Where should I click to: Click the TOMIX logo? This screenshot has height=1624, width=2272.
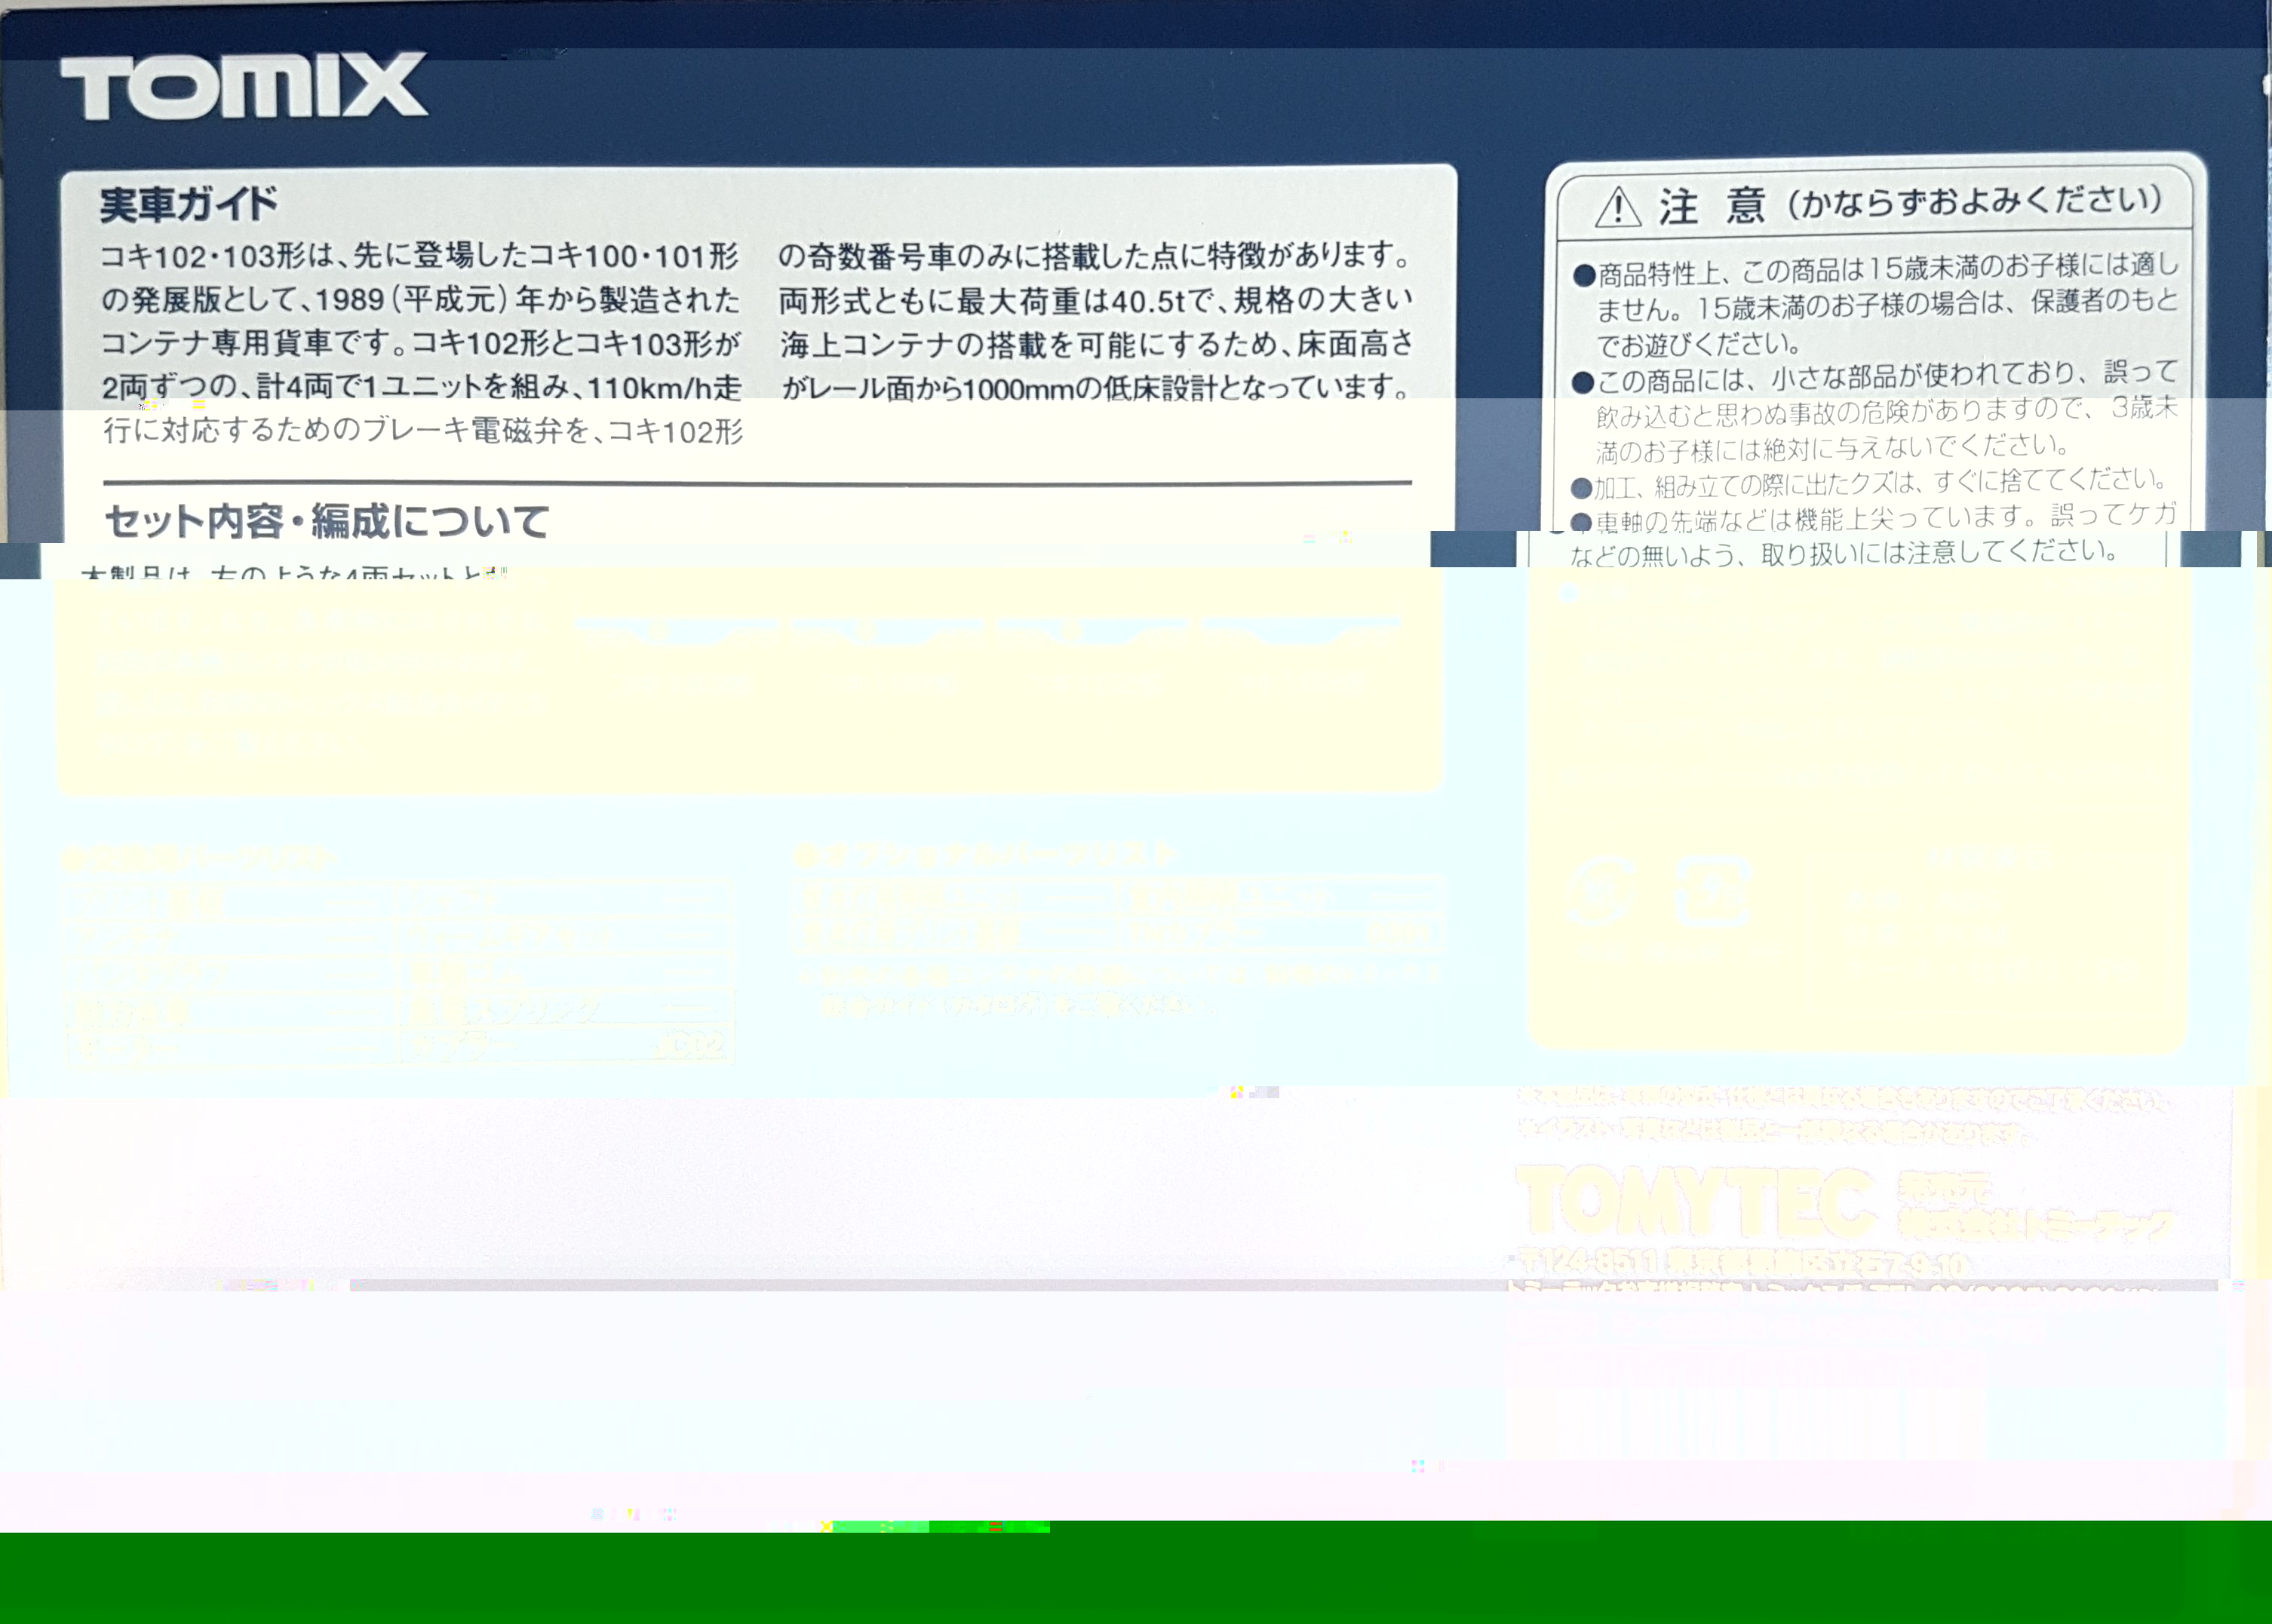pyautogui.click(x=243, y=86)
